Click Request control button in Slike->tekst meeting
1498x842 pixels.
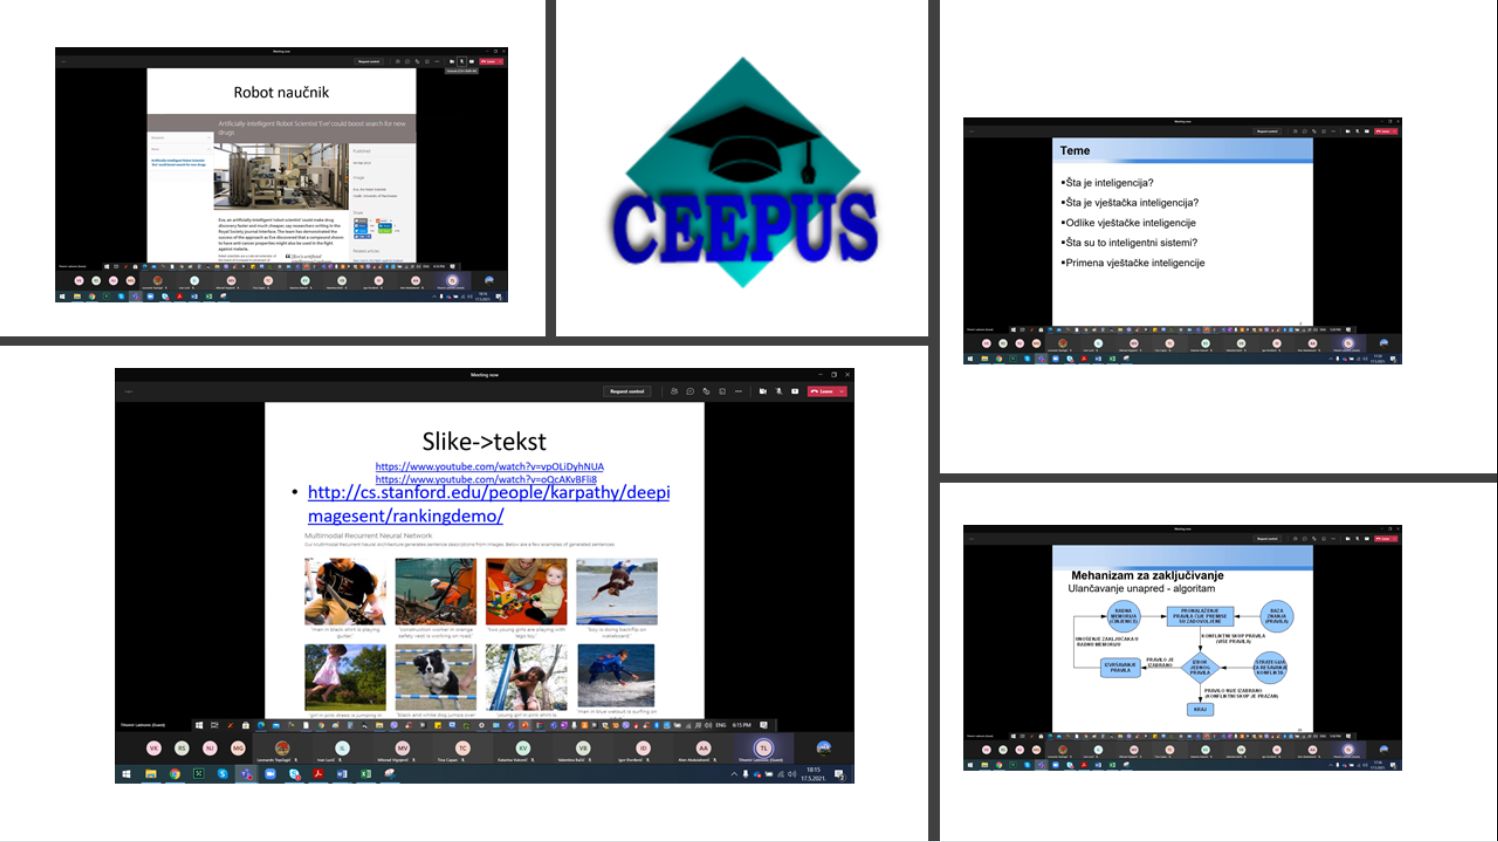pos(627,391)
